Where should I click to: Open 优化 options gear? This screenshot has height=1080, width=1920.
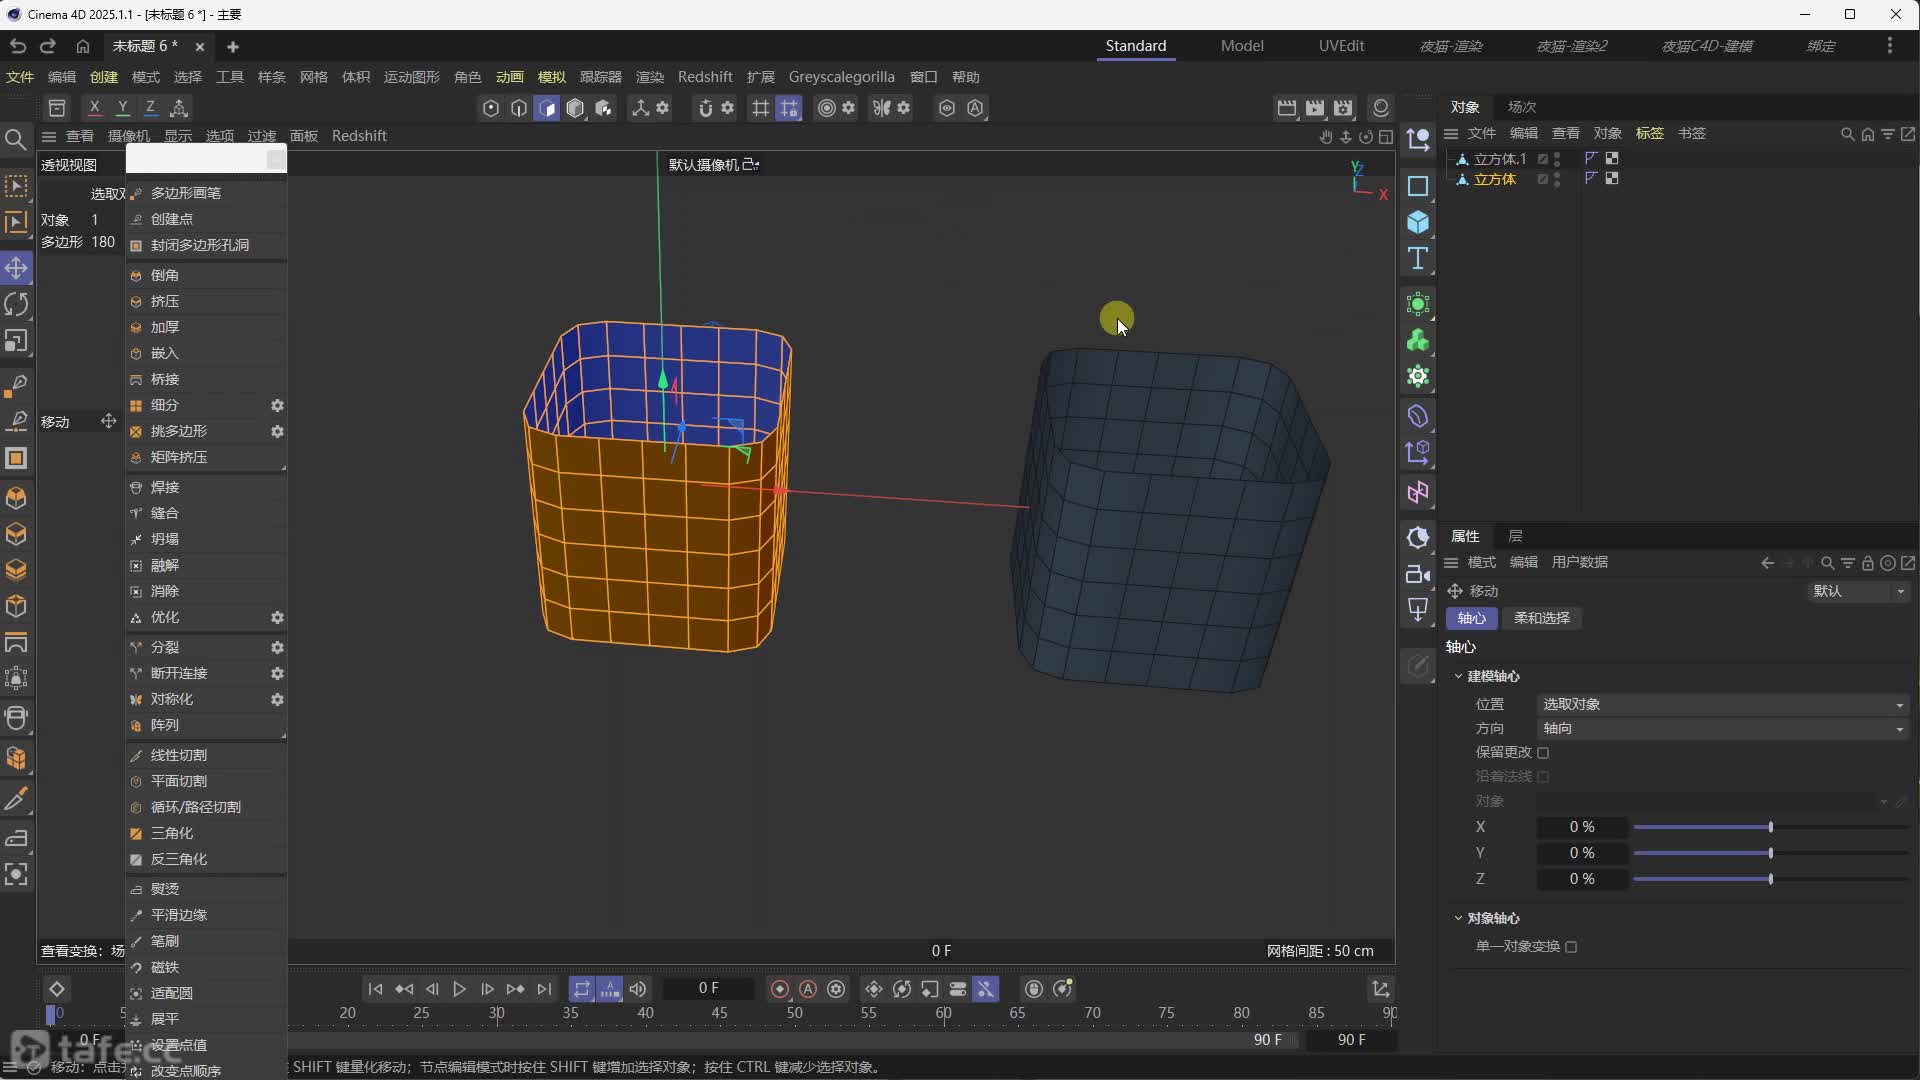[277, 618]
